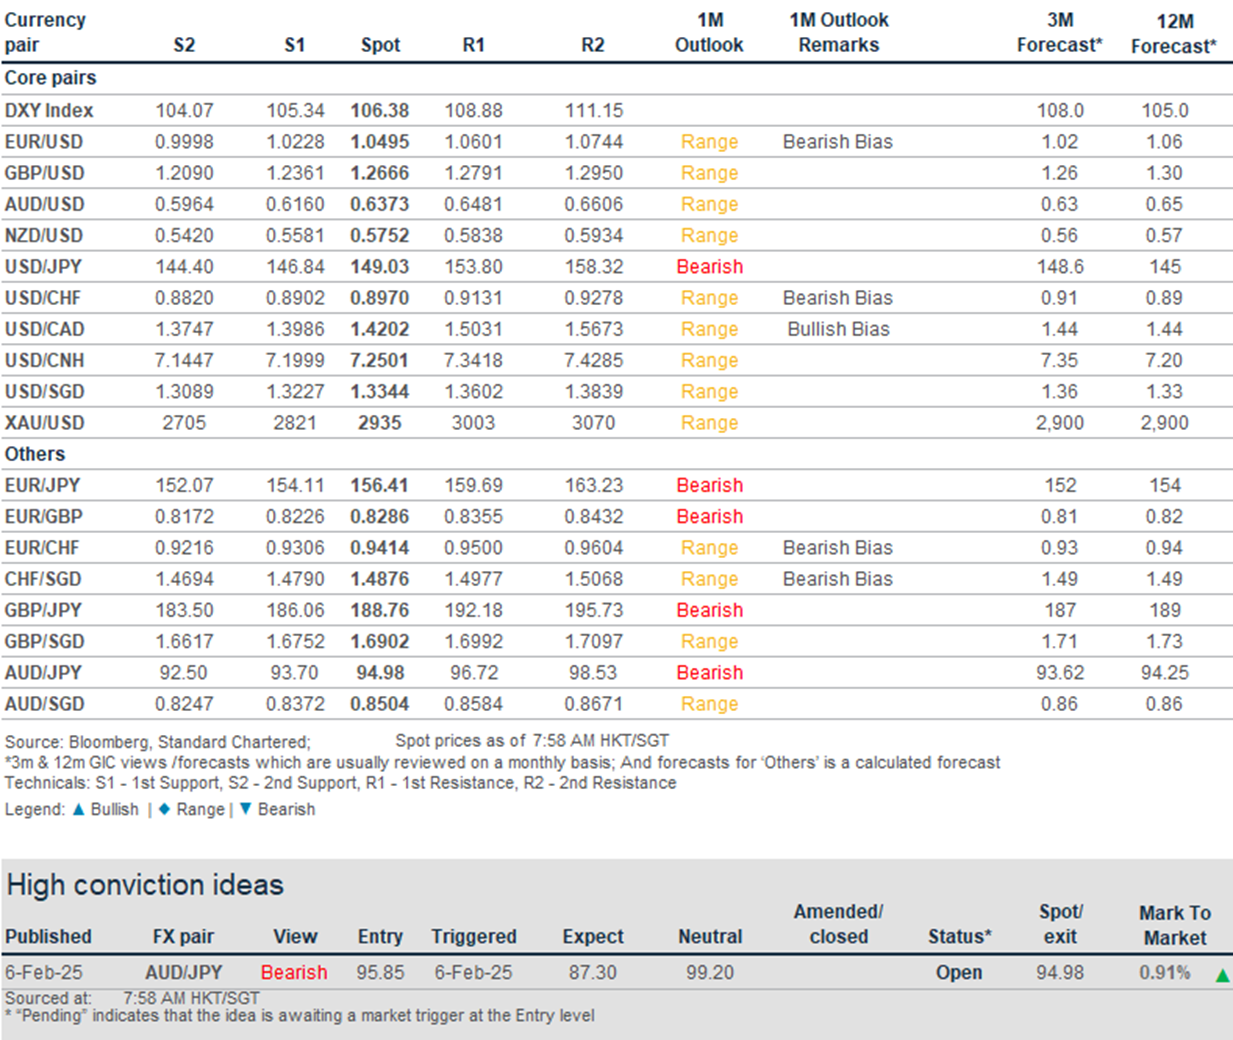Select the GBP/USD spot value 1.2666
Viewport: 1233px width, 1040px height.
click(380, 173)
